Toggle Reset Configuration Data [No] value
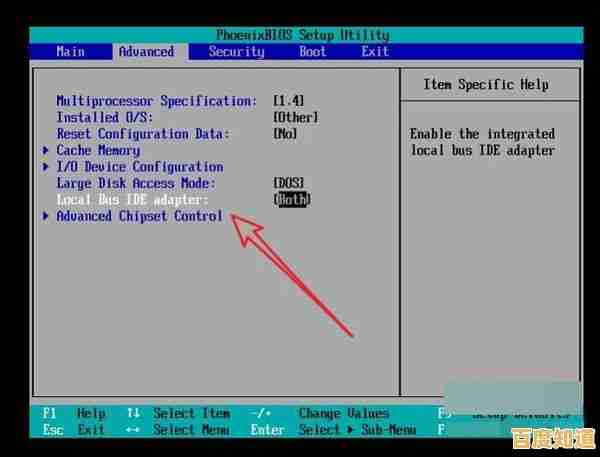 285,134
